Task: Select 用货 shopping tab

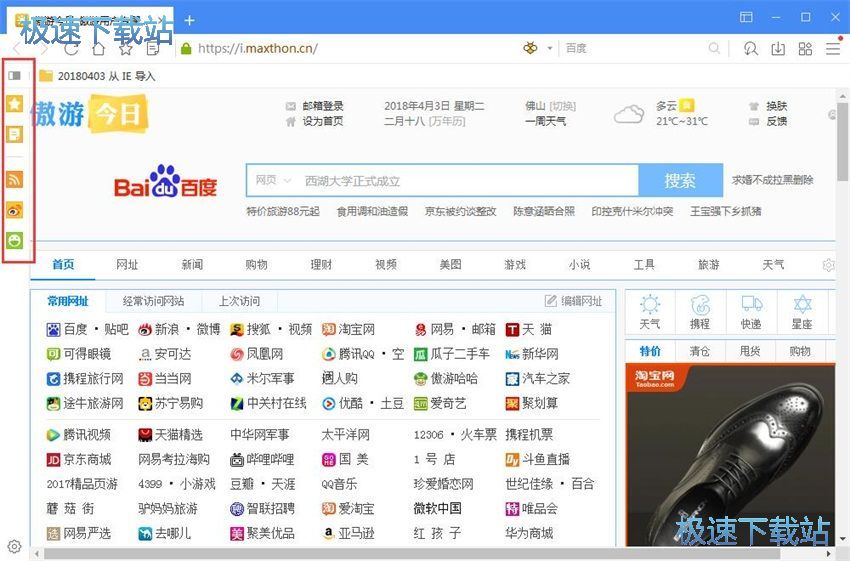Action: click(x=750, y=351)
